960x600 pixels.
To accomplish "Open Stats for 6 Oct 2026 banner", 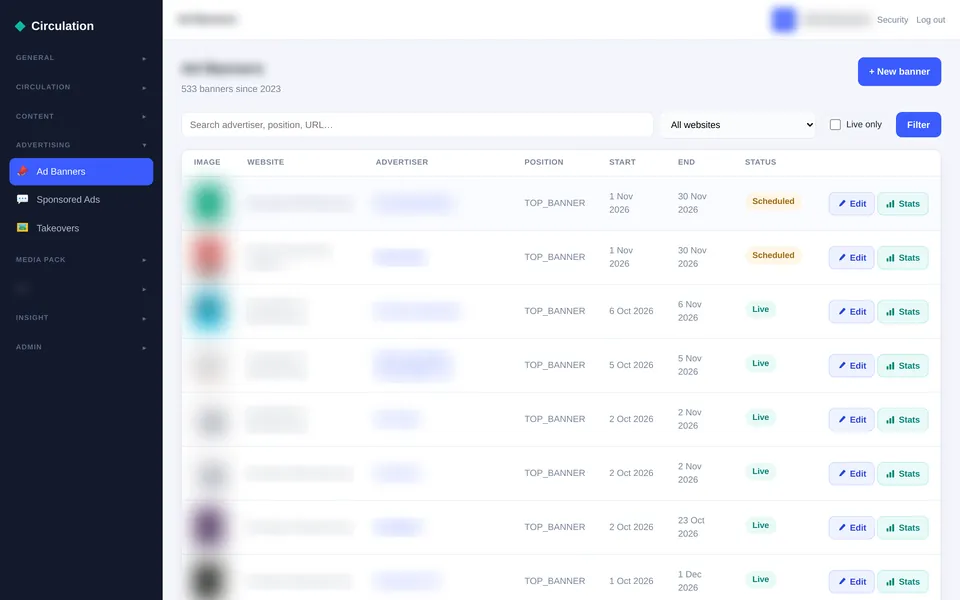I will (x=903, y=312).
